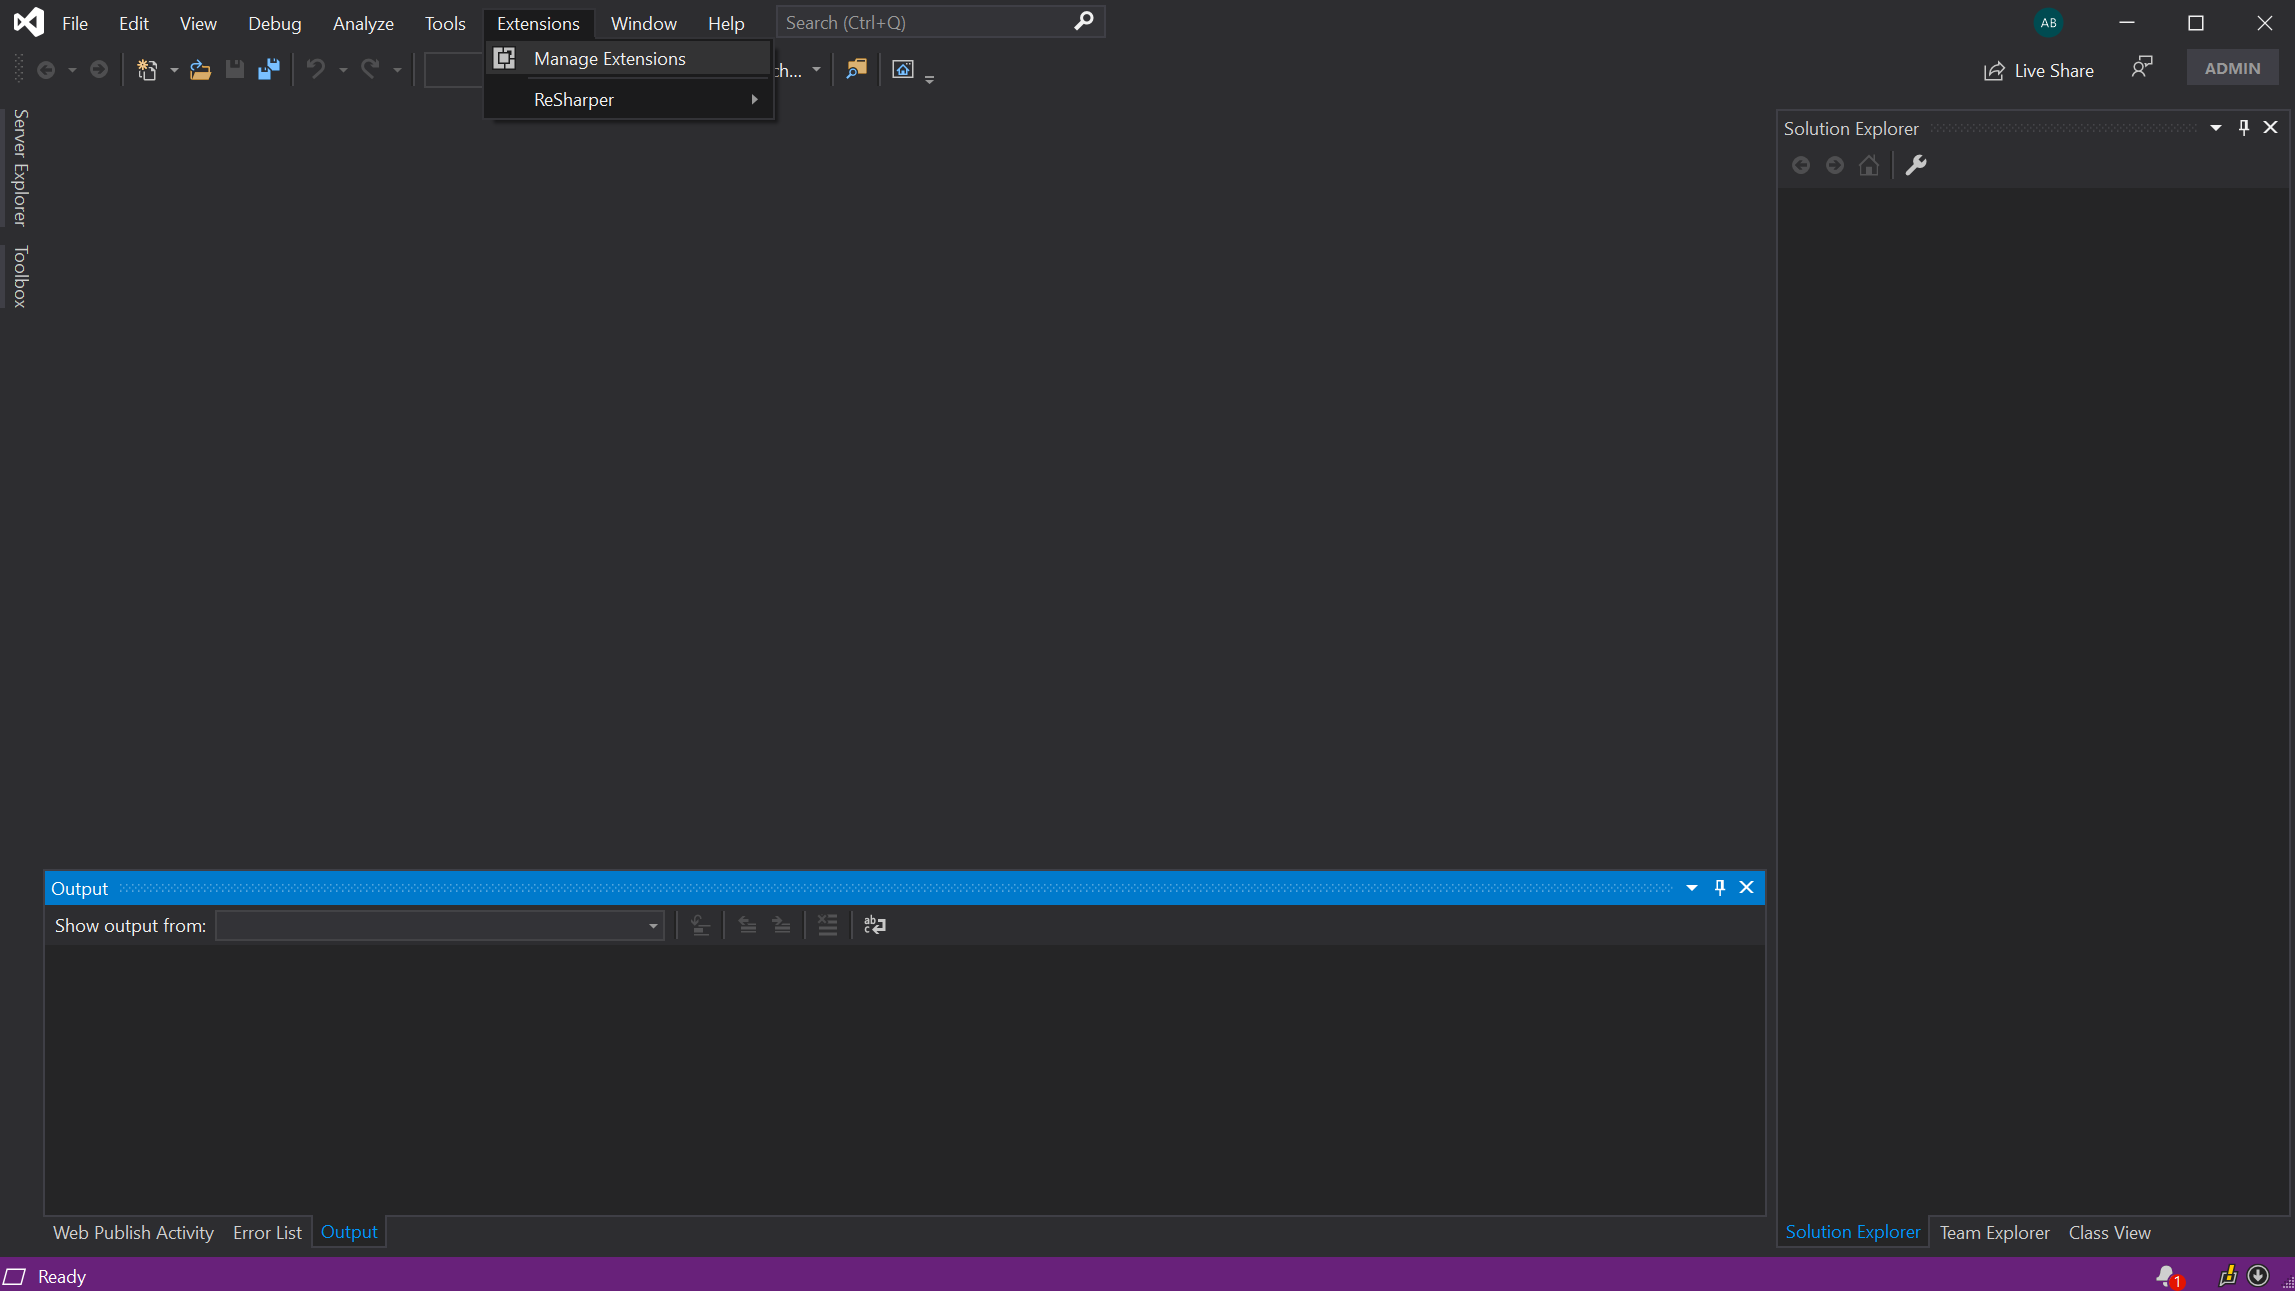Click the Live Share button

[x=2038, y=70]
